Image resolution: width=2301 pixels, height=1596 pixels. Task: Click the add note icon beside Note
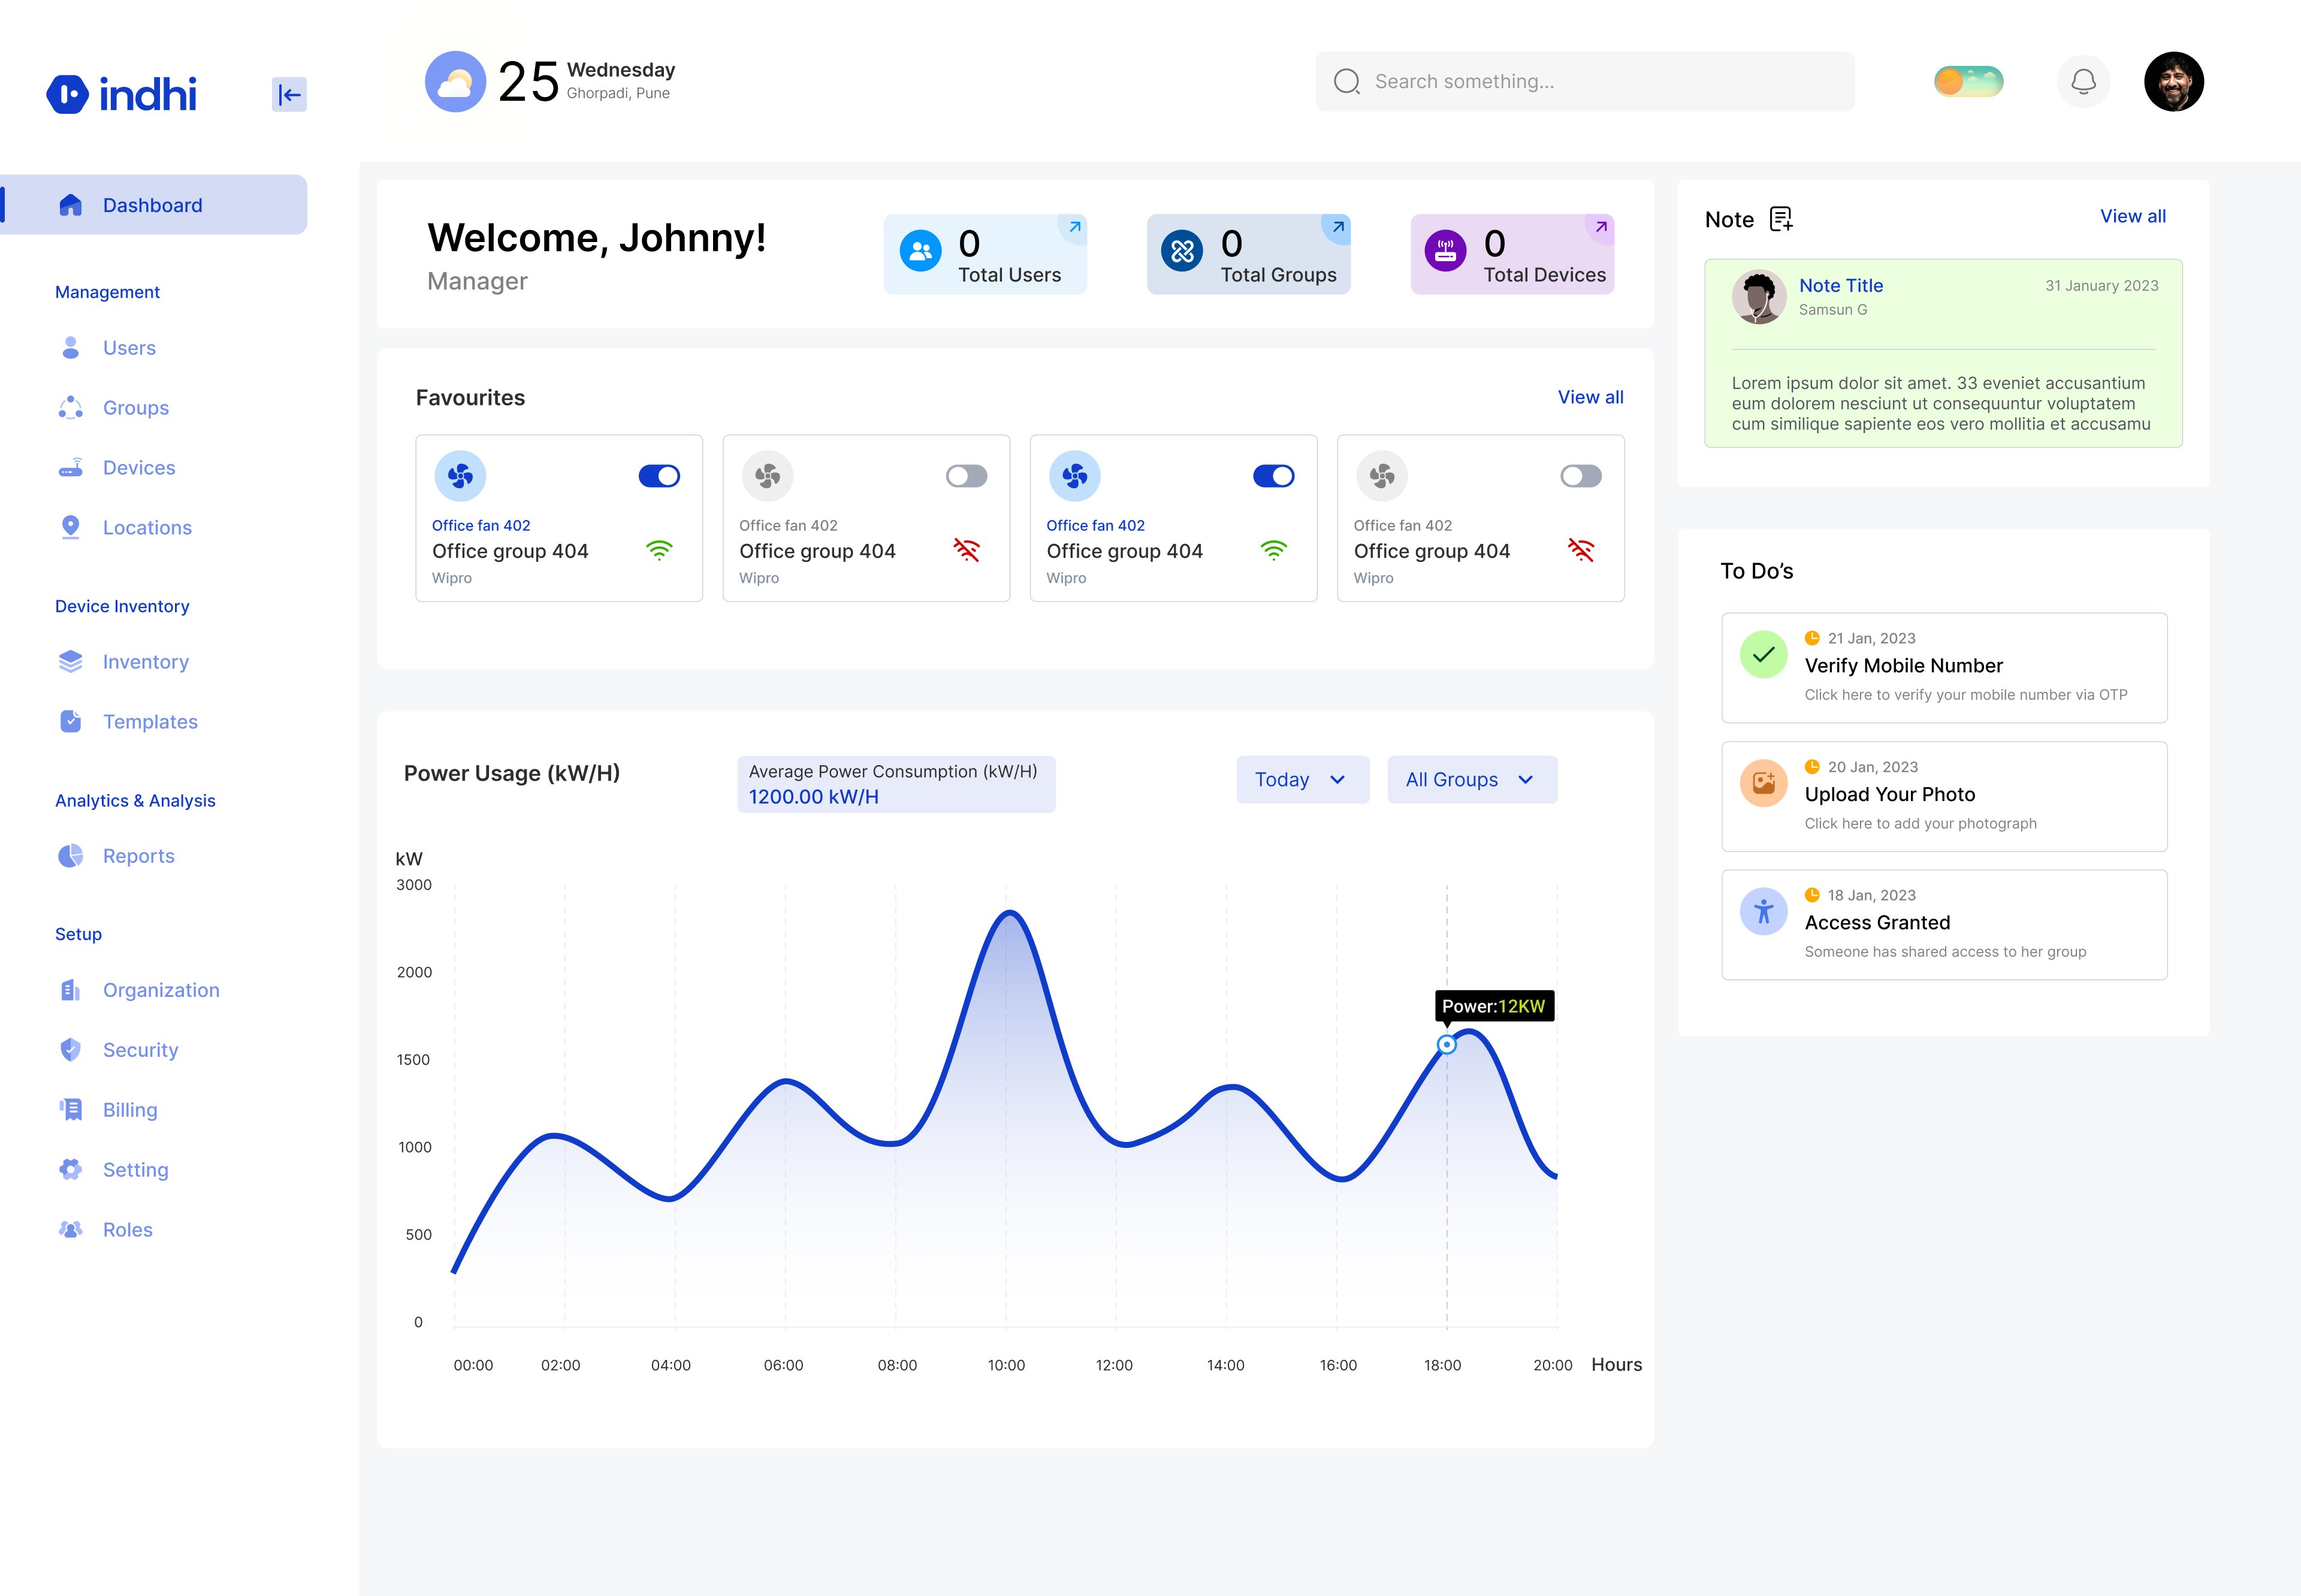[1781, 219]
